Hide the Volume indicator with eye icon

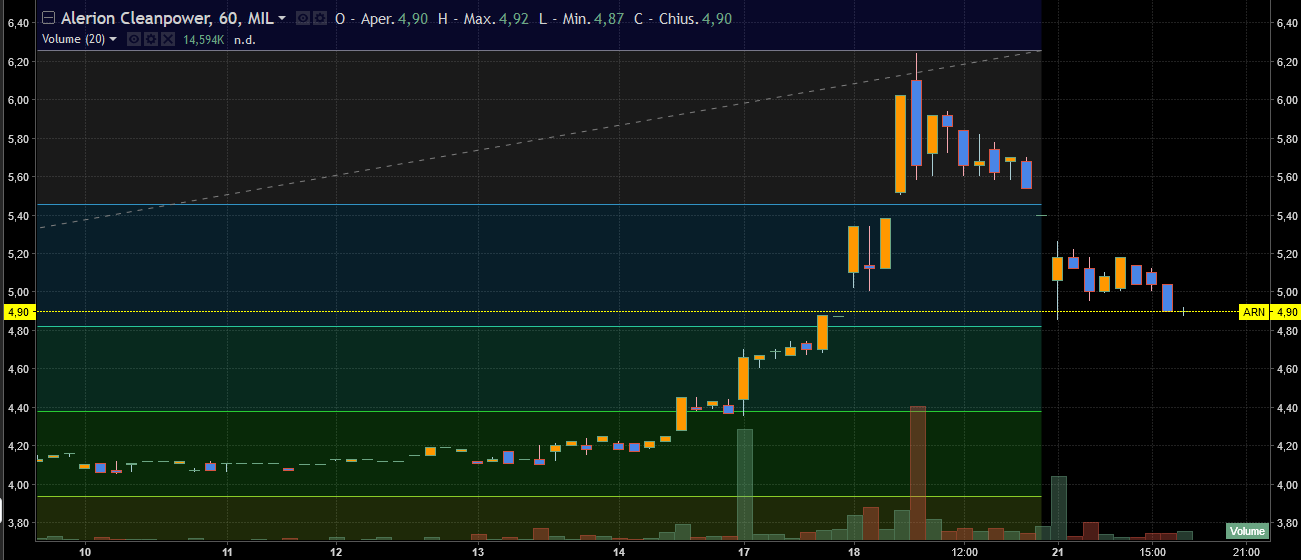[x=136, y=39]
